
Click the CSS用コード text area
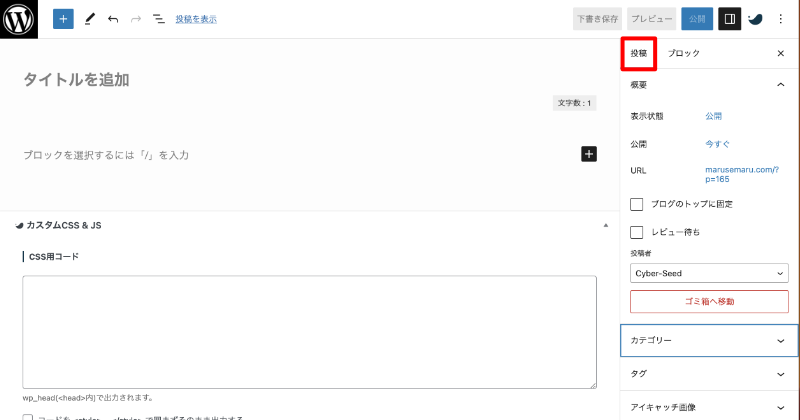point(309,331)
